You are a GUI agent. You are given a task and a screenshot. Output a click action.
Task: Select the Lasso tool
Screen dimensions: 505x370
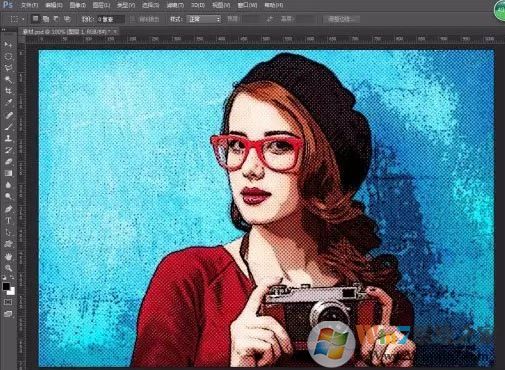(8, 68)
